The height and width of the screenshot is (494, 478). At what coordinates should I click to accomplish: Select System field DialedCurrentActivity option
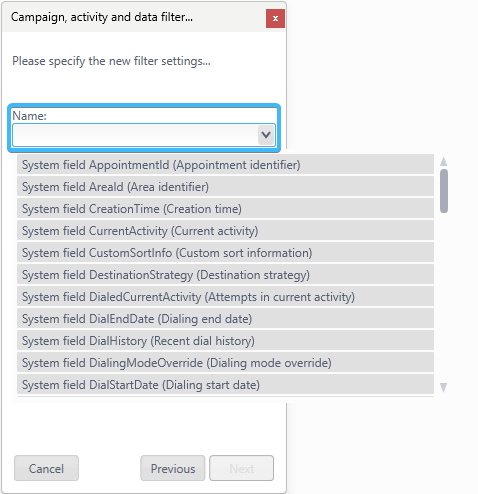pyautogui.click(x=225, y=296)
